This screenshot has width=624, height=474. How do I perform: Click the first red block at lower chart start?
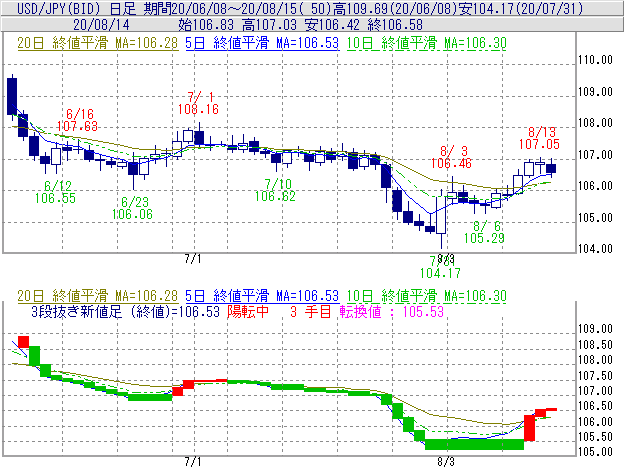[23, 342]
